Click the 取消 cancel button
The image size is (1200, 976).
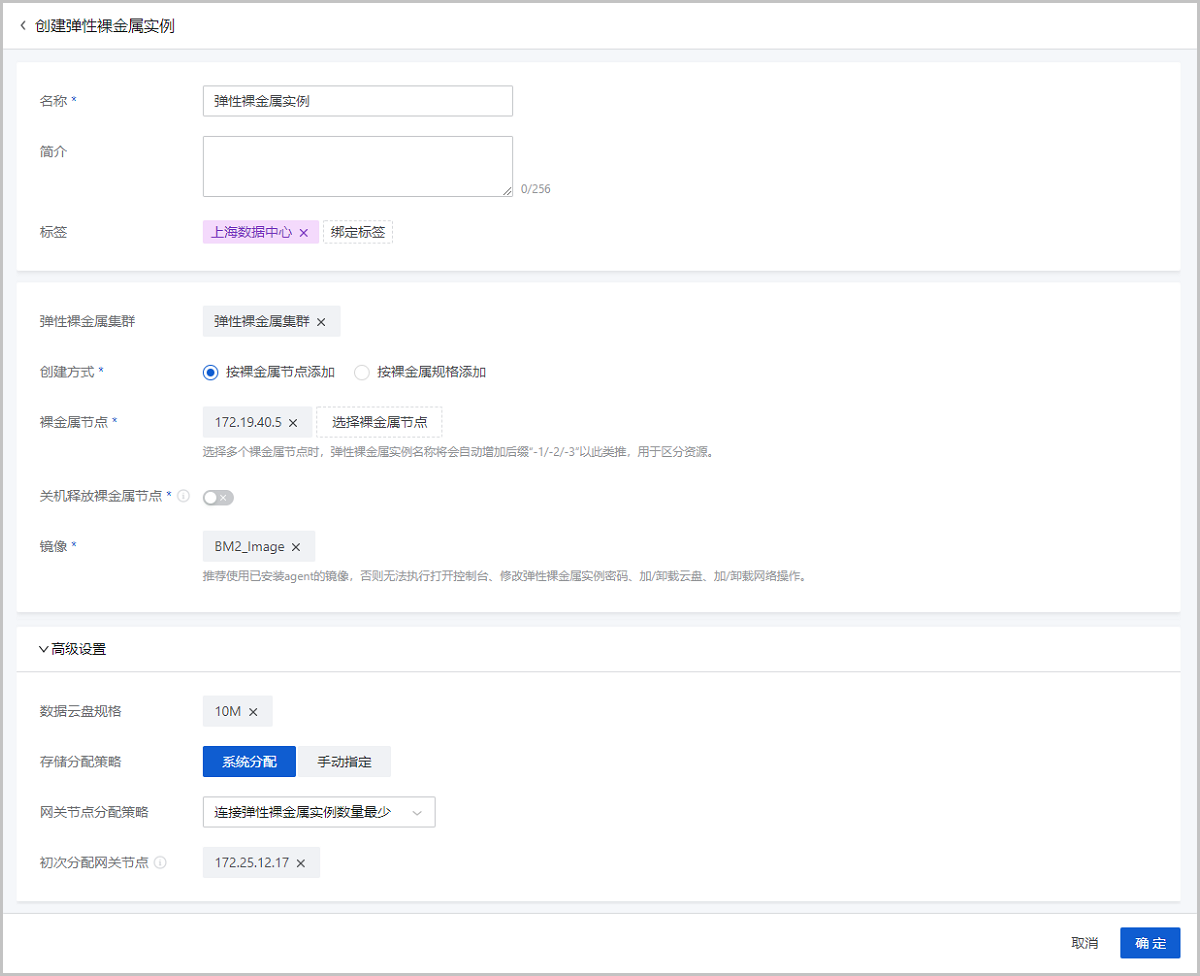(x=1085, y=943)
